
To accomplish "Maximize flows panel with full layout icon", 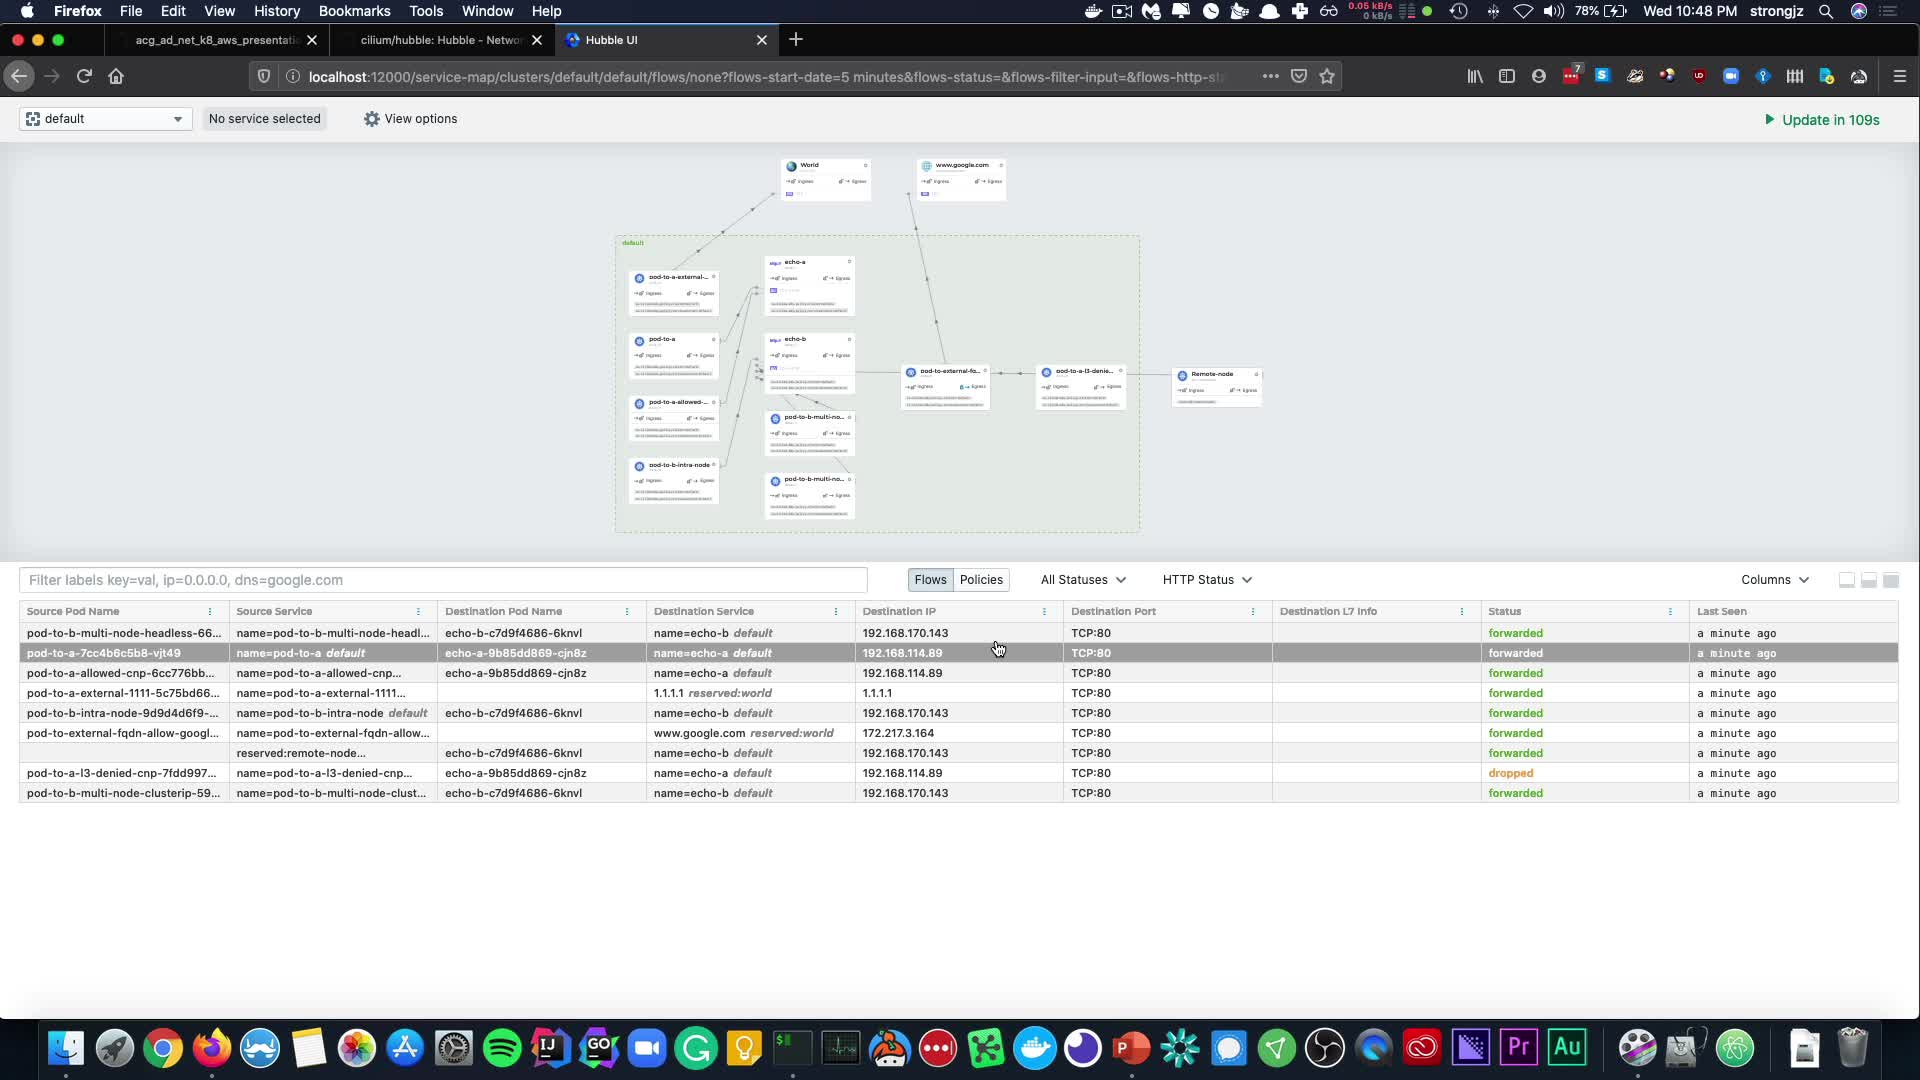I will point(1890,580).
